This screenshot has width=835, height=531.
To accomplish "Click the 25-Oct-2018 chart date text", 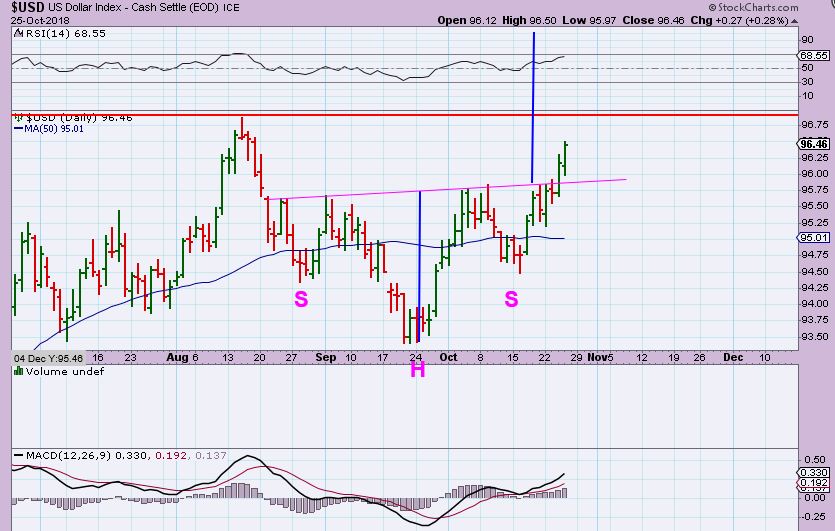I will 35,20.
